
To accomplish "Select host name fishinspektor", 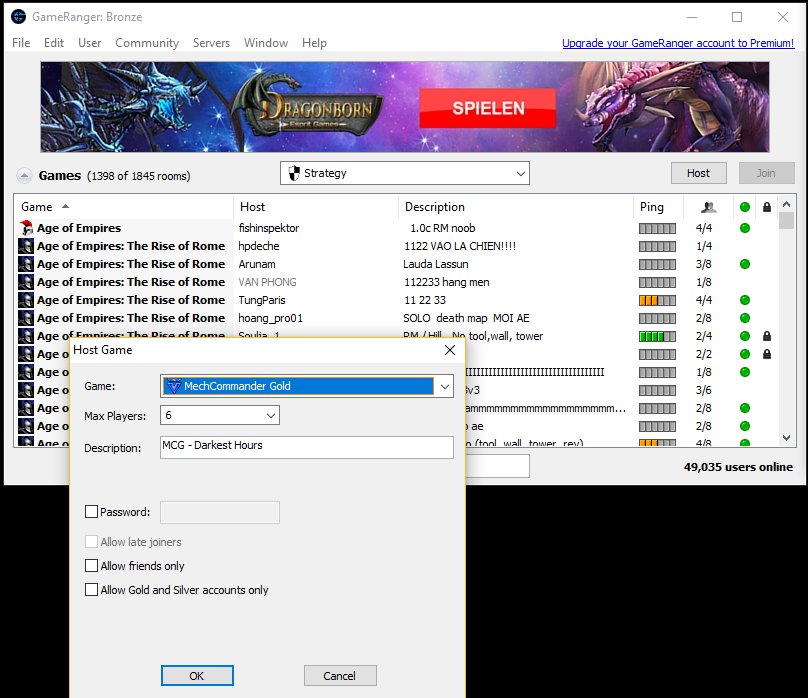I will (268, 228).
